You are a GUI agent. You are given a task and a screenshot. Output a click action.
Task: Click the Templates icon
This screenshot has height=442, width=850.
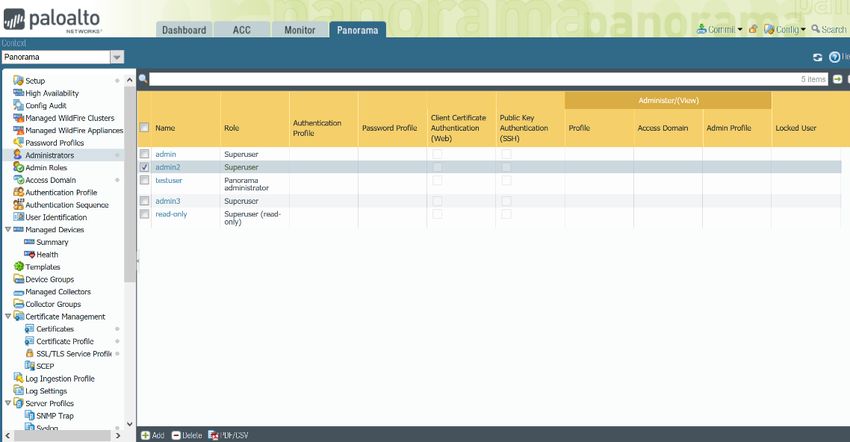tap(18, 266)
